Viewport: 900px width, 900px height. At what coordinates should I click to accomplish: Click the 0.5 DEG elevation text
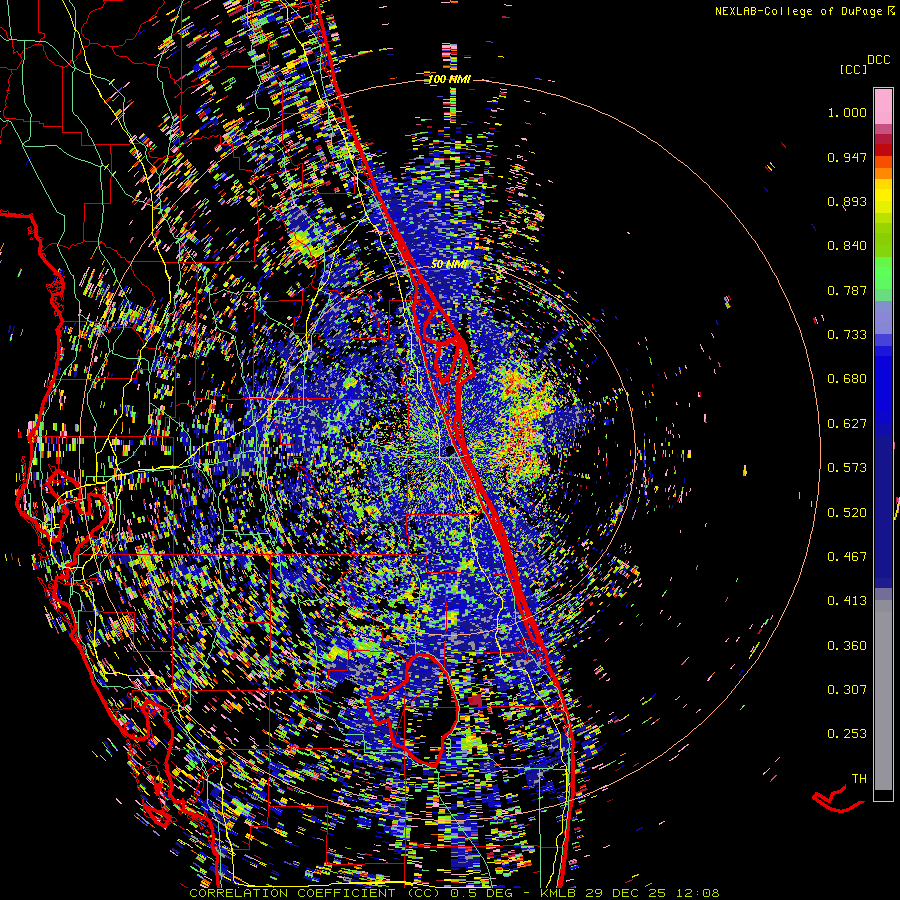click(x=482, y=893)
